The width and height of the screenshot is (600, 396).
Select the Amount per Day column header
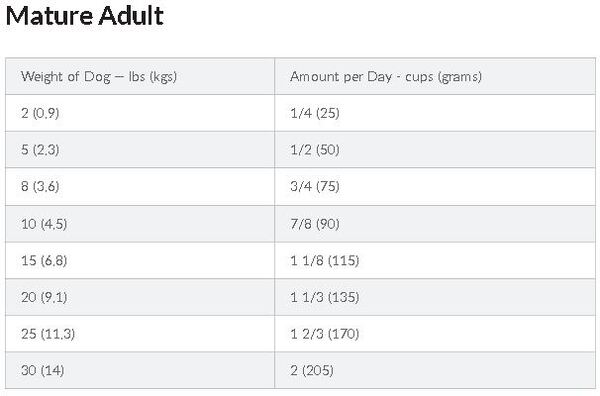coord(435,76)
